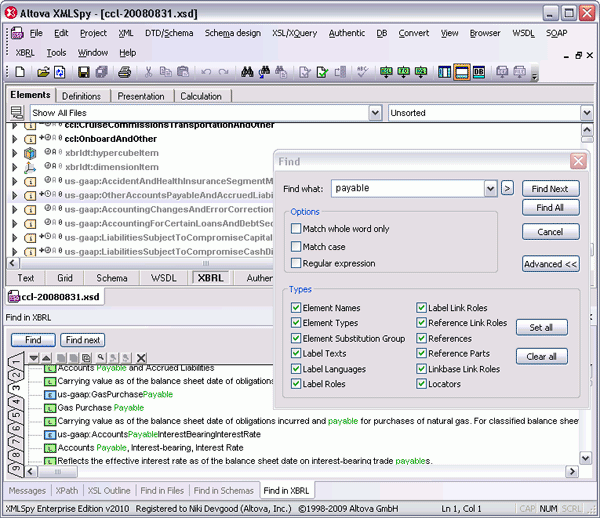600x518 pixels.
Task: Click the file filter icon beside Show All Files
Action: [17, 113]
